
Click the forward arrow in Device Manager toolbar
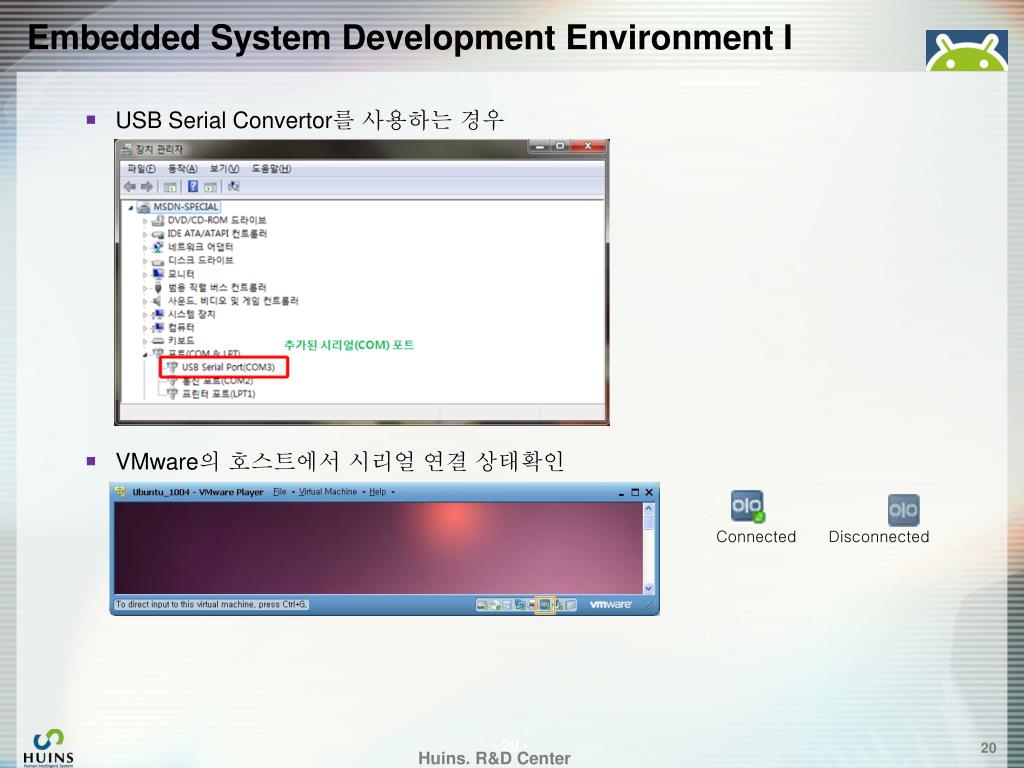pyautogui.click(x=146, y=187)
